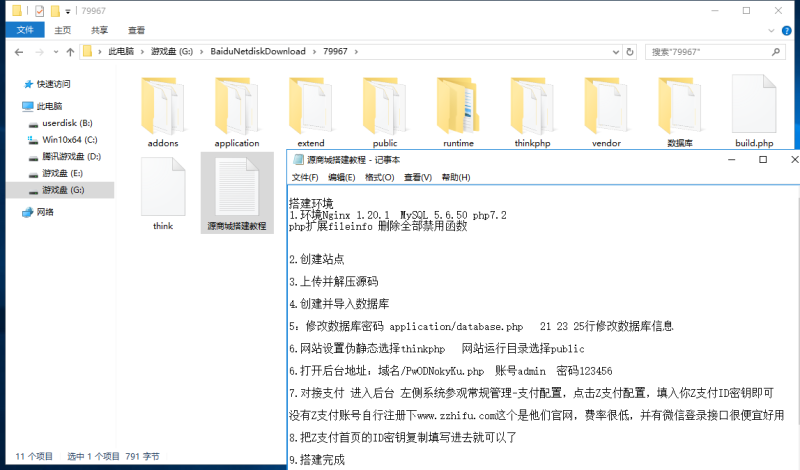
Task: Click the Explorer back arrow
Action: (x=19, y=52)
